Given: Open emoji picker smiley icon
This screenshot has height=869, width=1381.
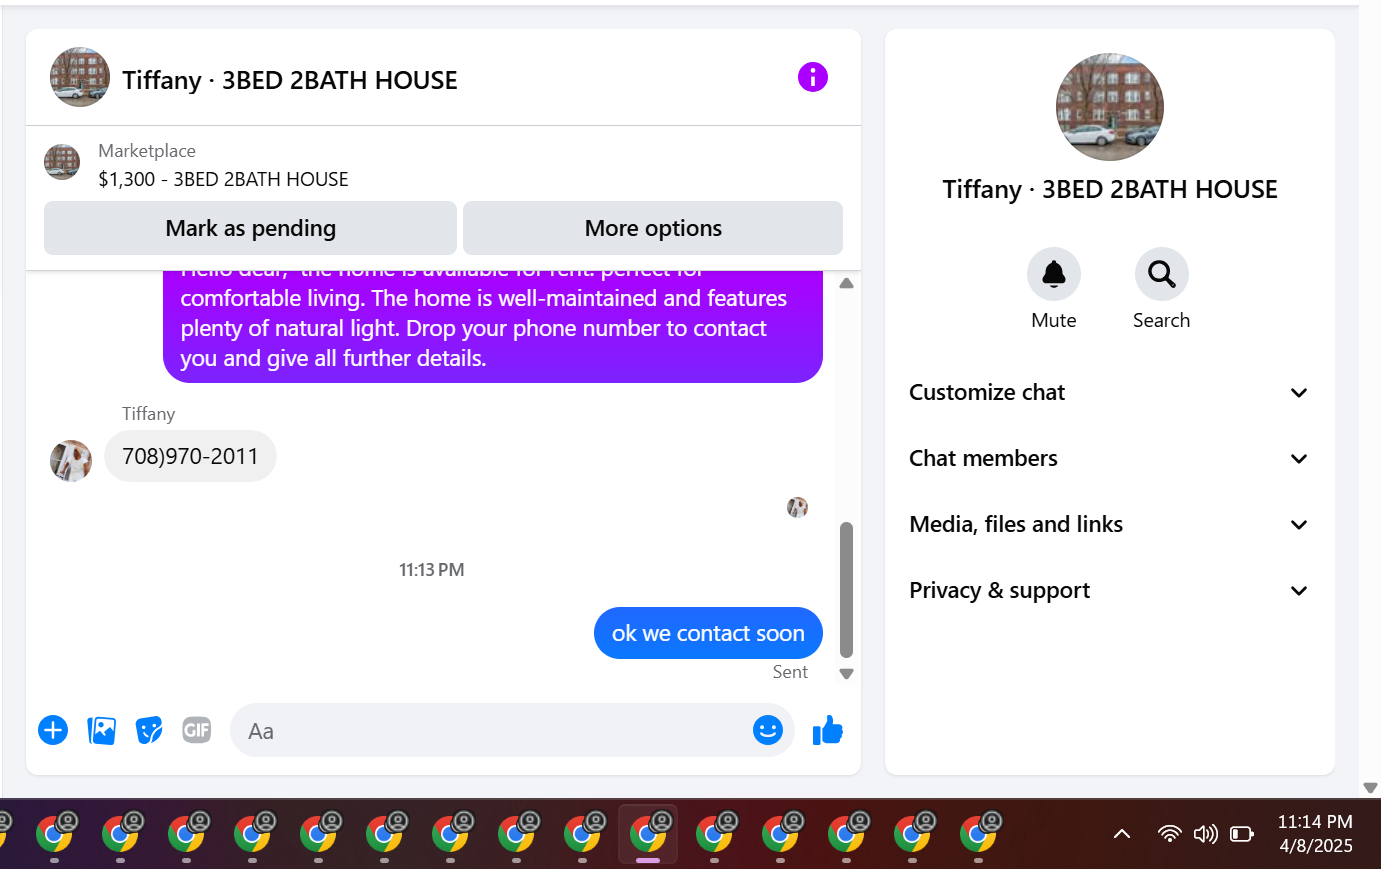Looking at the screenshot, I should tap(767, 731).
